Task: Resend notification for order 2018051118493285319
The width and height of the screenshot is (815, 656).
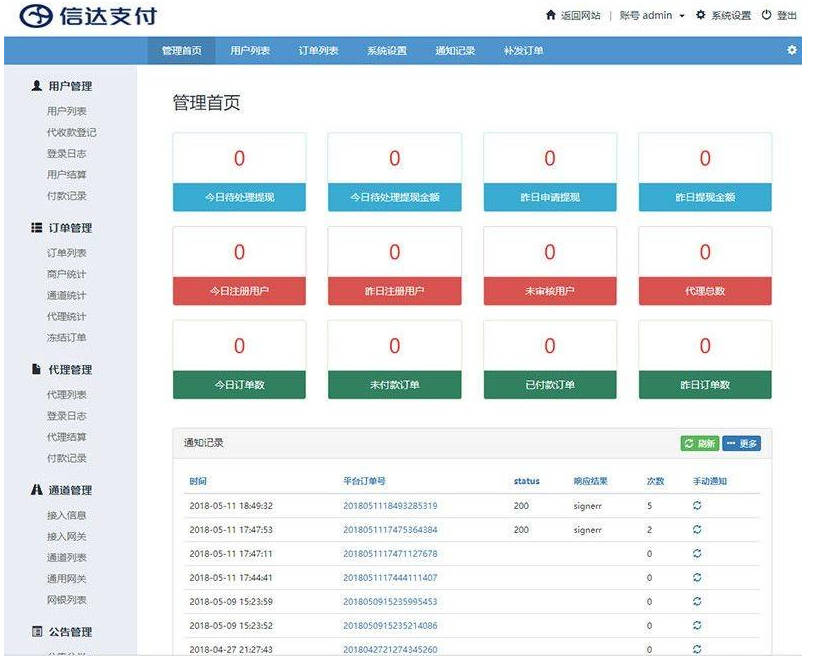Action: [x=697, y=505]
